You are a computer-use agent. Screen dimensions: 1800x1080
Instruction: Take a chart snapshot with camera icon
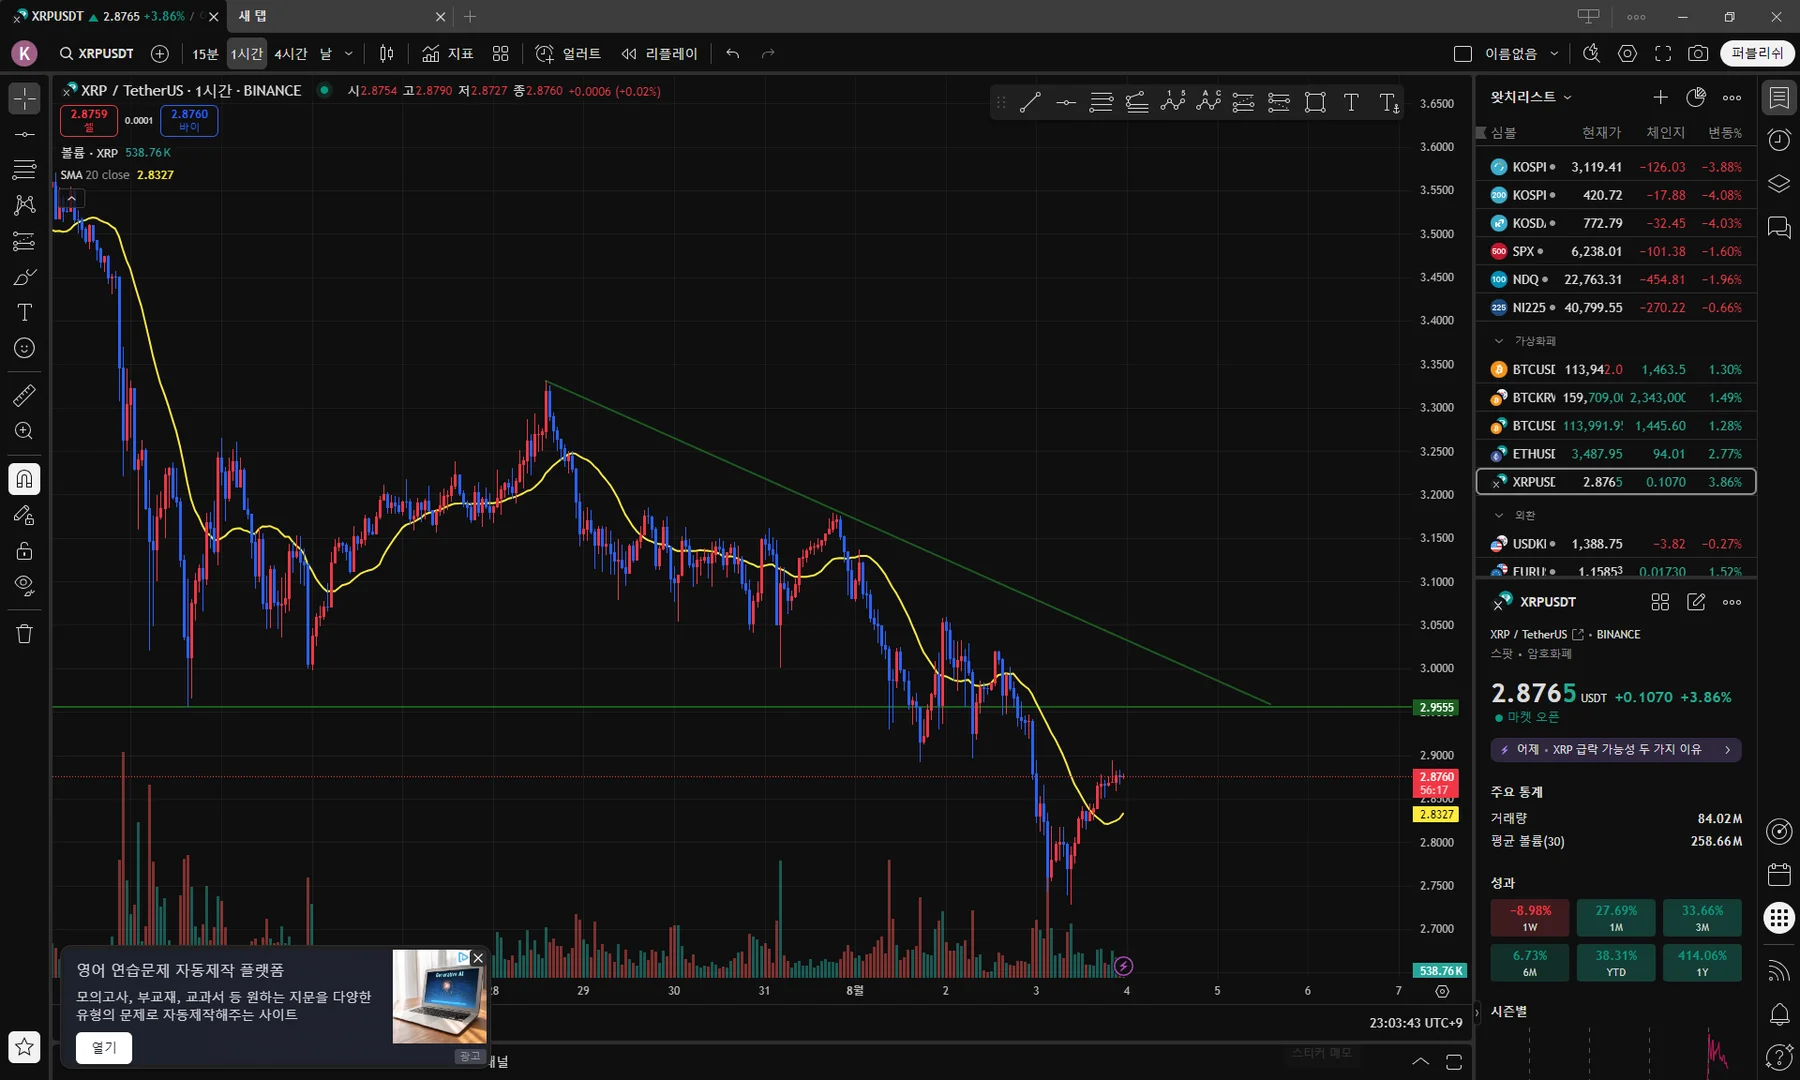click(x=1697, y=54)
